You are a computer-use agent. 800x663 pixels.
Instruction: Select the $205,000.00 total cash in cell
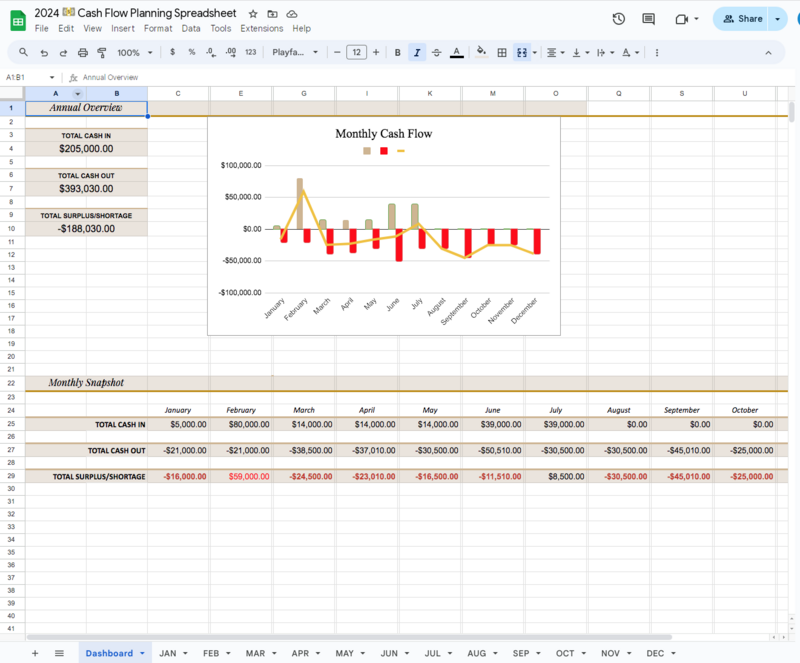click(x=86, y=149)
